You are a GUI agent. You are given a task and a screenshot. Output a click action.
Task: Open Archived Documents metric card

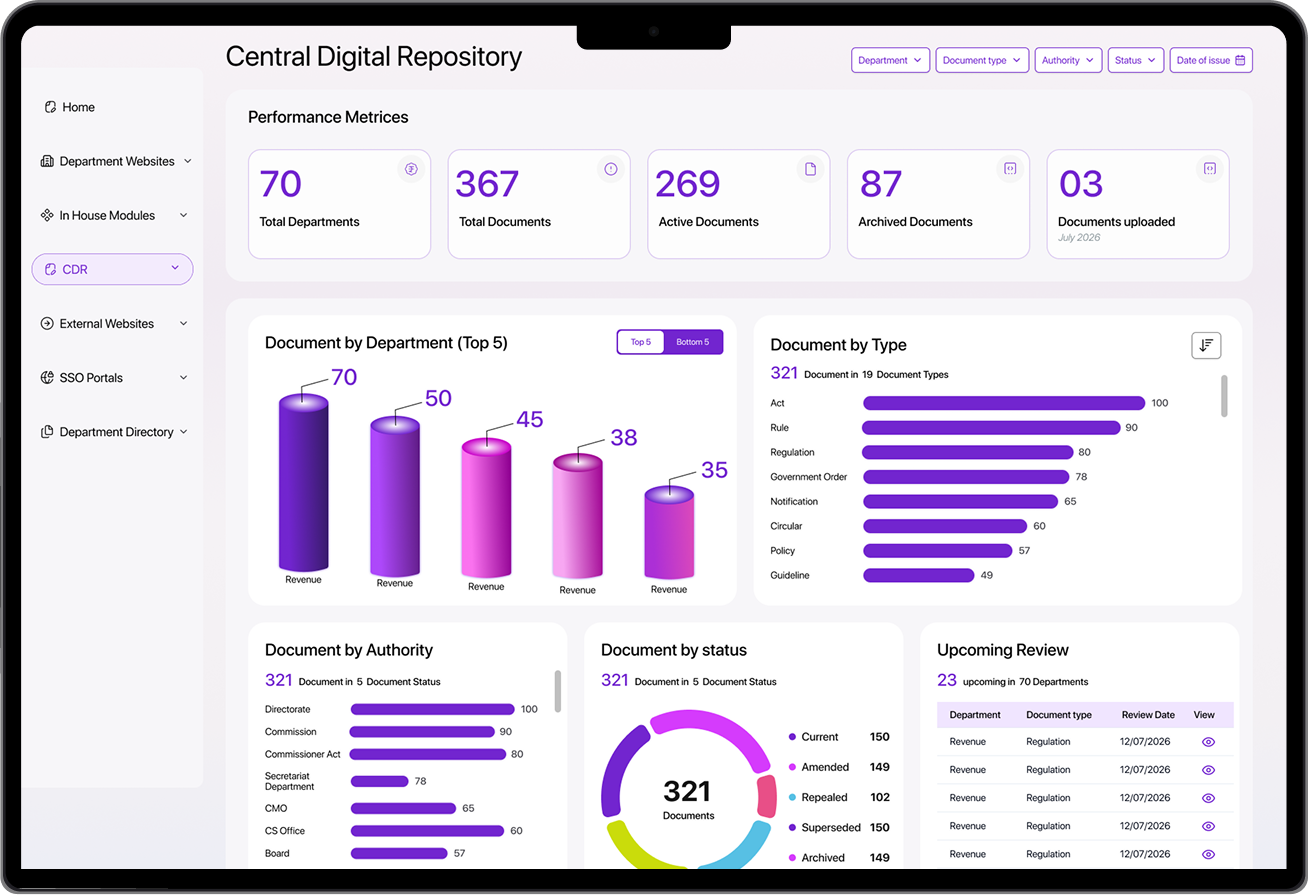(938, 204)
